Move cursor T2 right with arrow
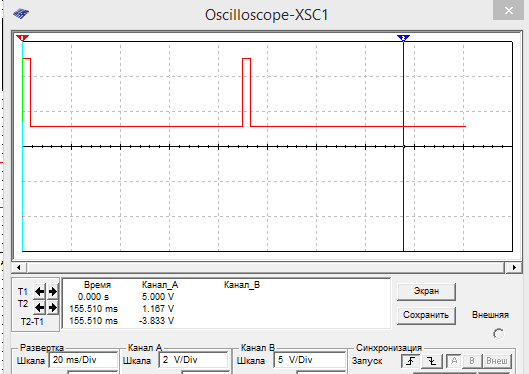Image resolution: width=529 pixels, height=374 pixels. (53, 307)
